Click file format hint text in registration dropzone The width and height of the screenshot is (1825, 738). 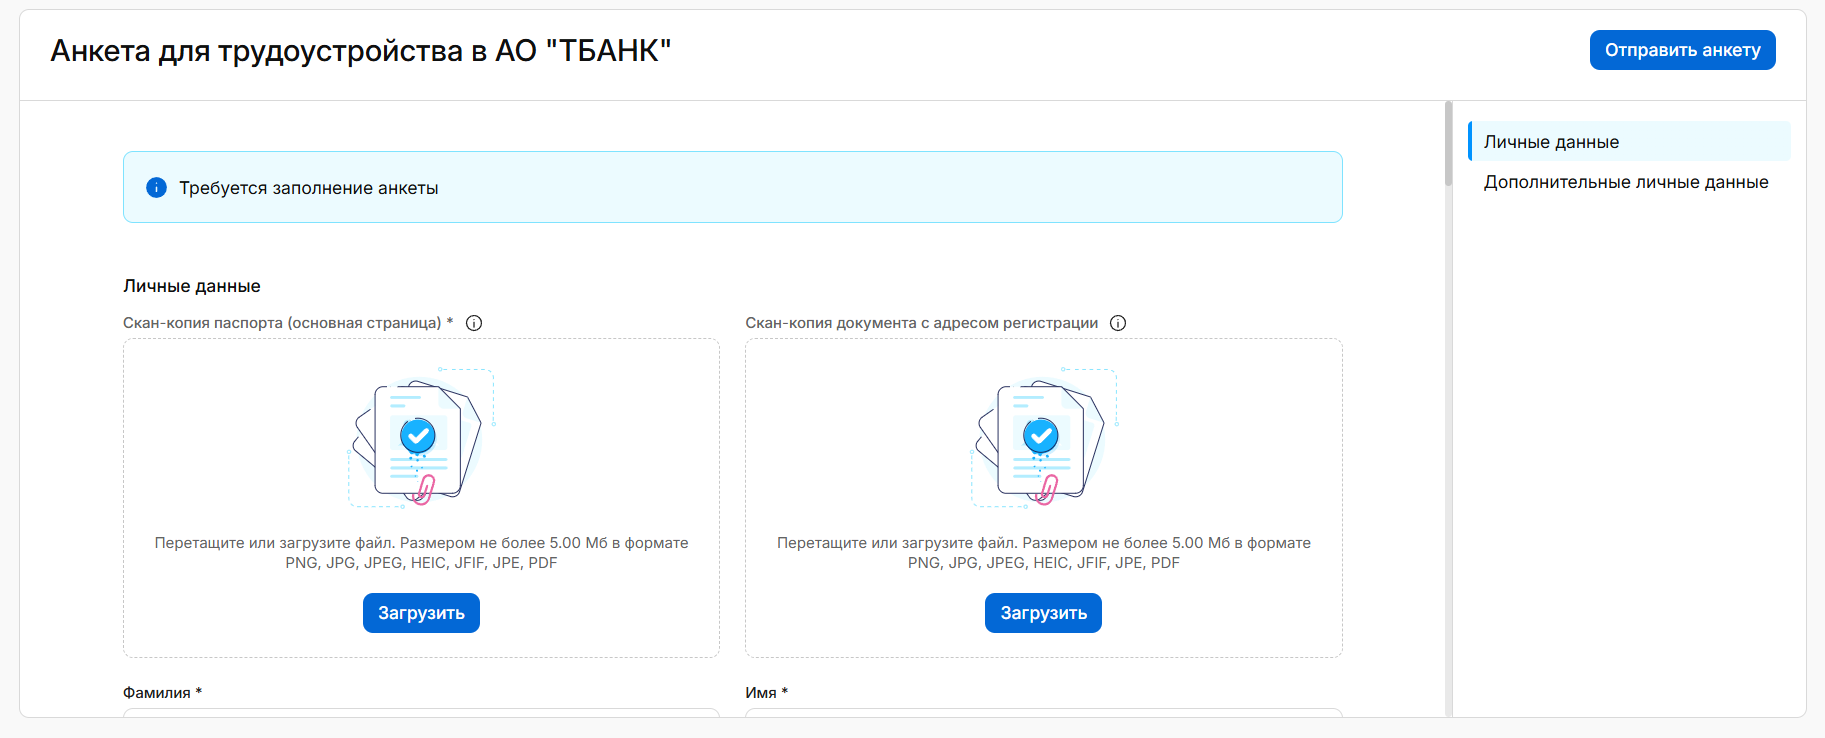(x=1043, y=553)
